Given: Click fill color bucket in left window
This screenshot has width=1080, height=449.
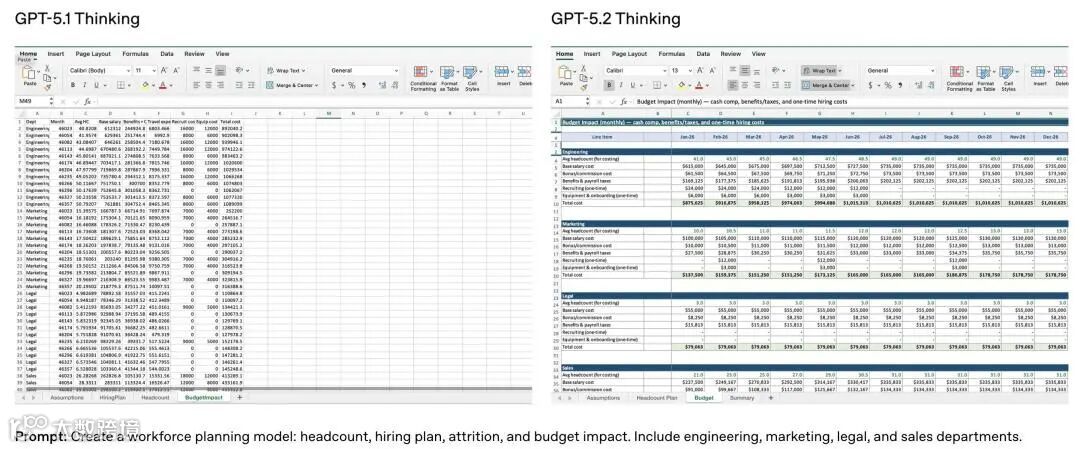Looking at the screenshot, I should 145,85.
